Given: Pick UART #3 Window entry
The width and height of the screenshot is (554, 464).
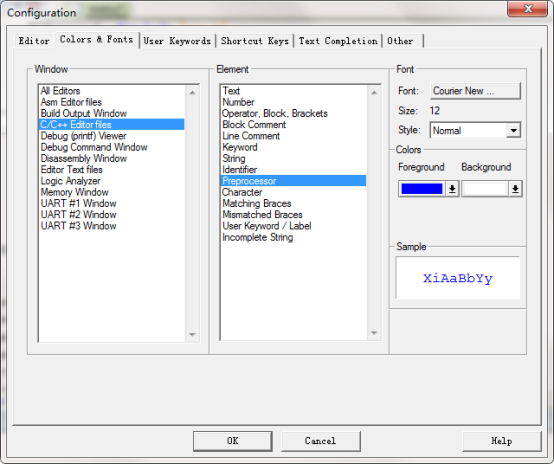Looking at the screenshot, I should click(112, 226).
